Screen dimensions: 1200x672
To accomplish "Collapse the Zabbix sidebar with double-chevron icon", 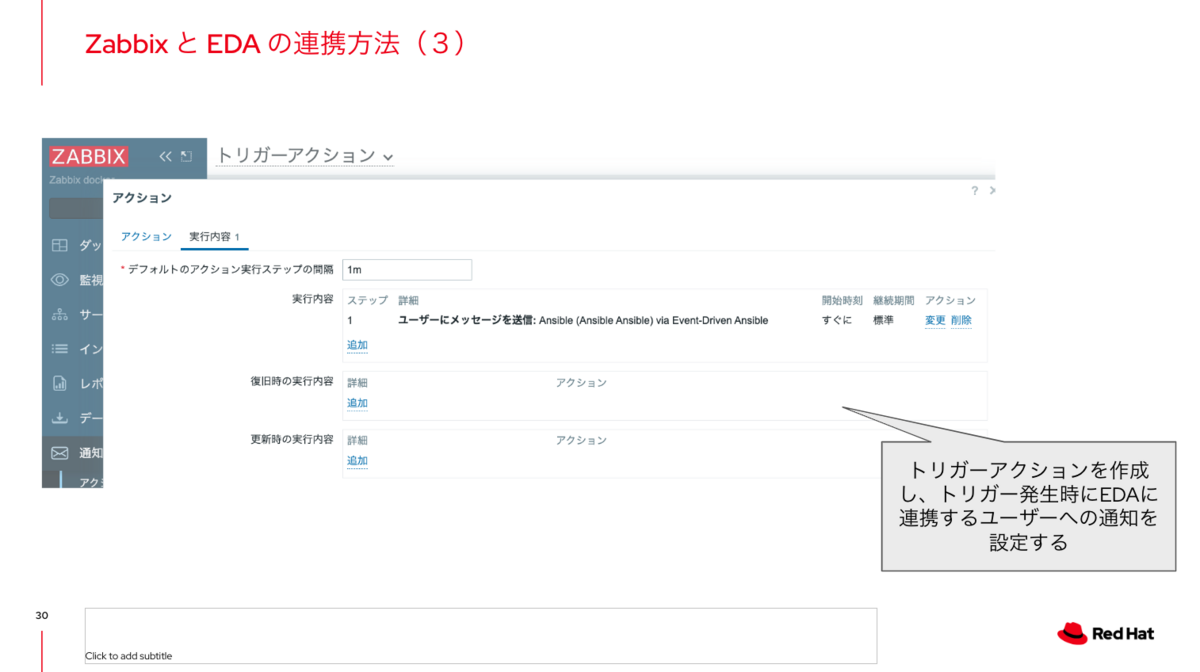I will [166, 156].
